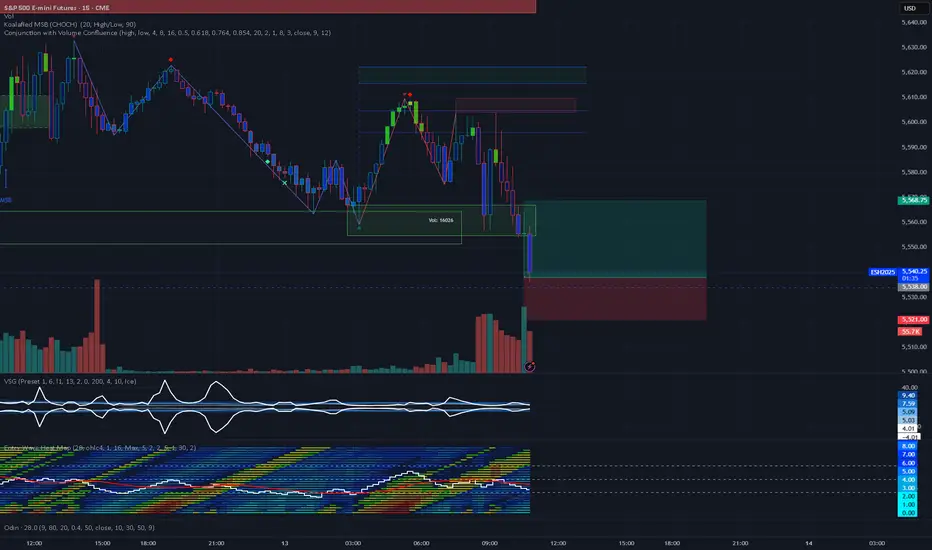Click the red diamond marker near 18:00 peak
The image size is (932, 550).
(x=171, y=60)
